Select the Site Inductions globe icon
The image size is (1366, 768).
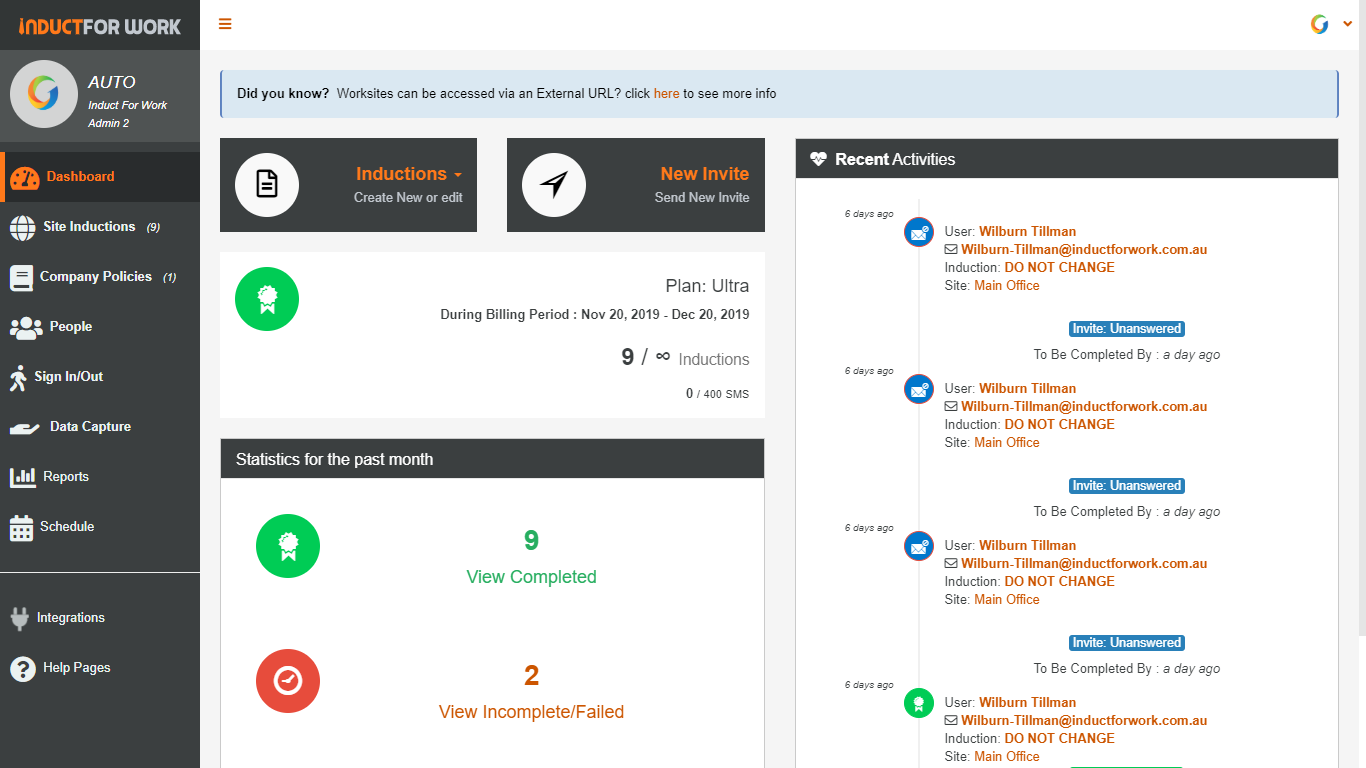(x=22, y=226)
